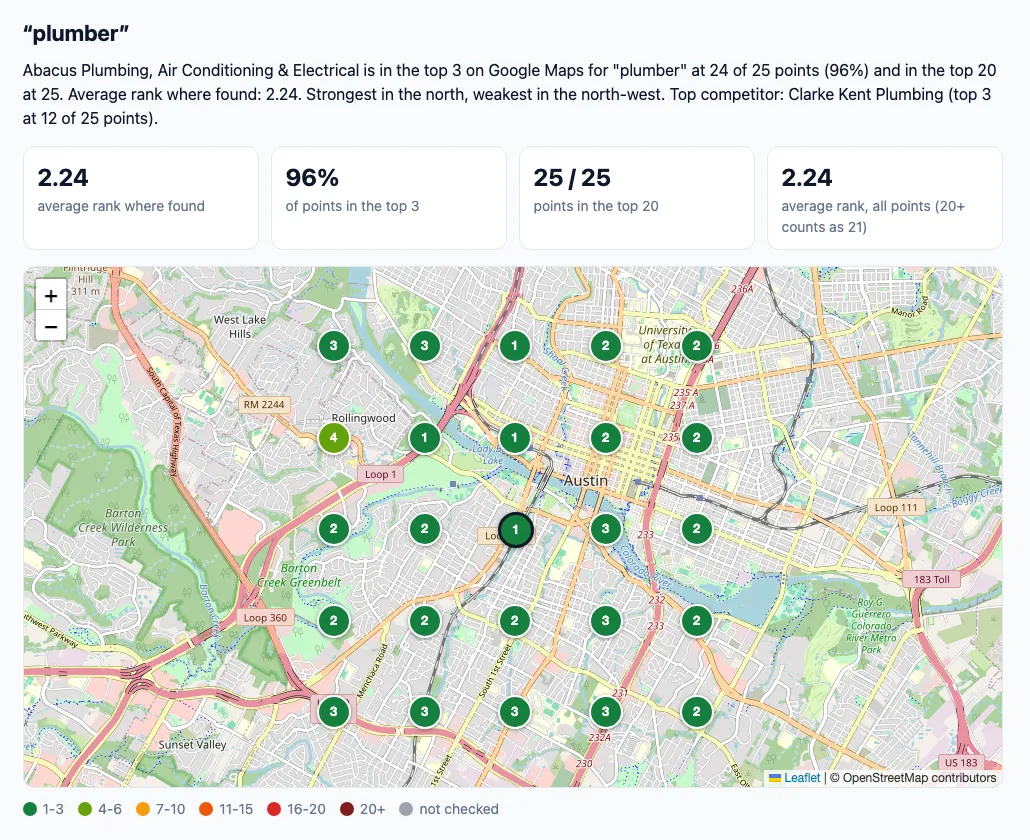Click the 4-6 light green legend swatch
The width and height of the screenshot is (1030, 840).
(x=85, y=809)
